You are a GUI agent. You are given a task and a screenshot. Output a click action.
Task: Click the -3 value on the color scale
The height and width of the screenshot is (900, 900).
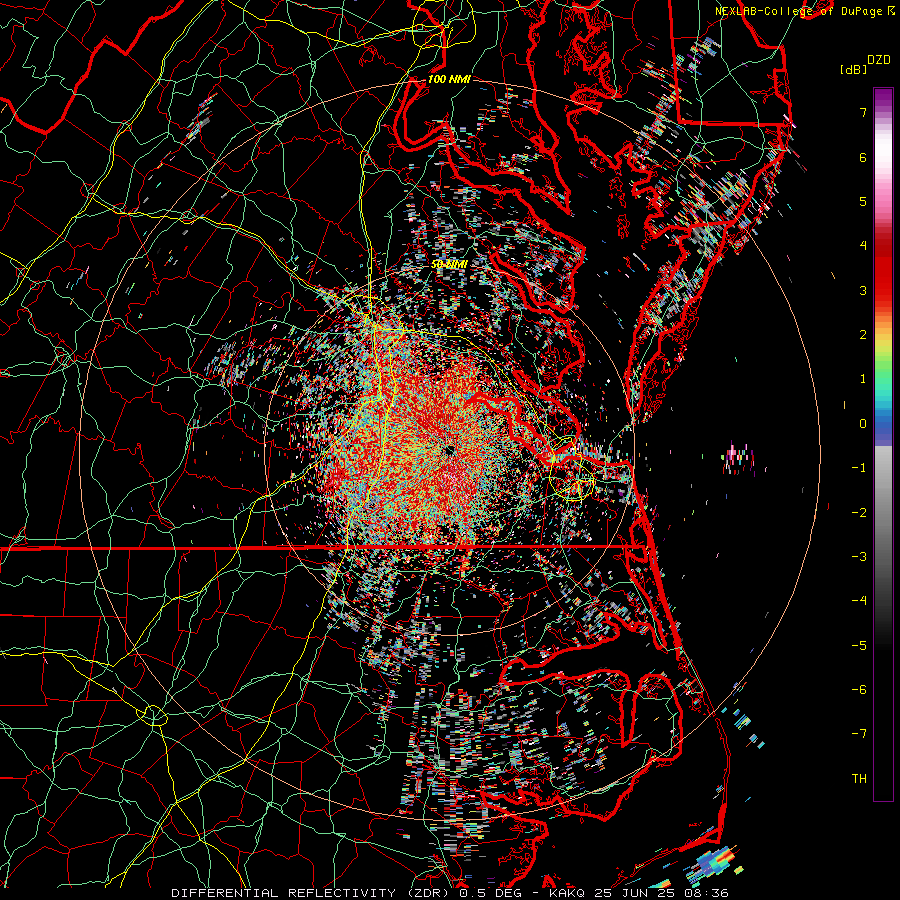click(859, 557)
